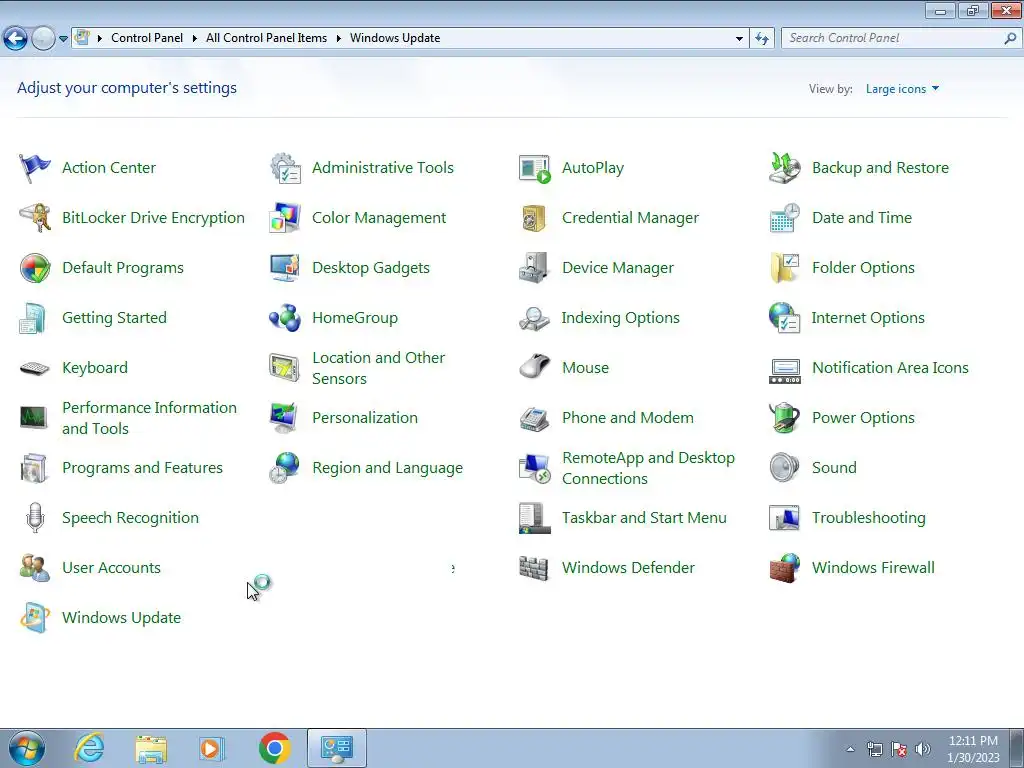Open the Keyboard icon

point(35,368)
